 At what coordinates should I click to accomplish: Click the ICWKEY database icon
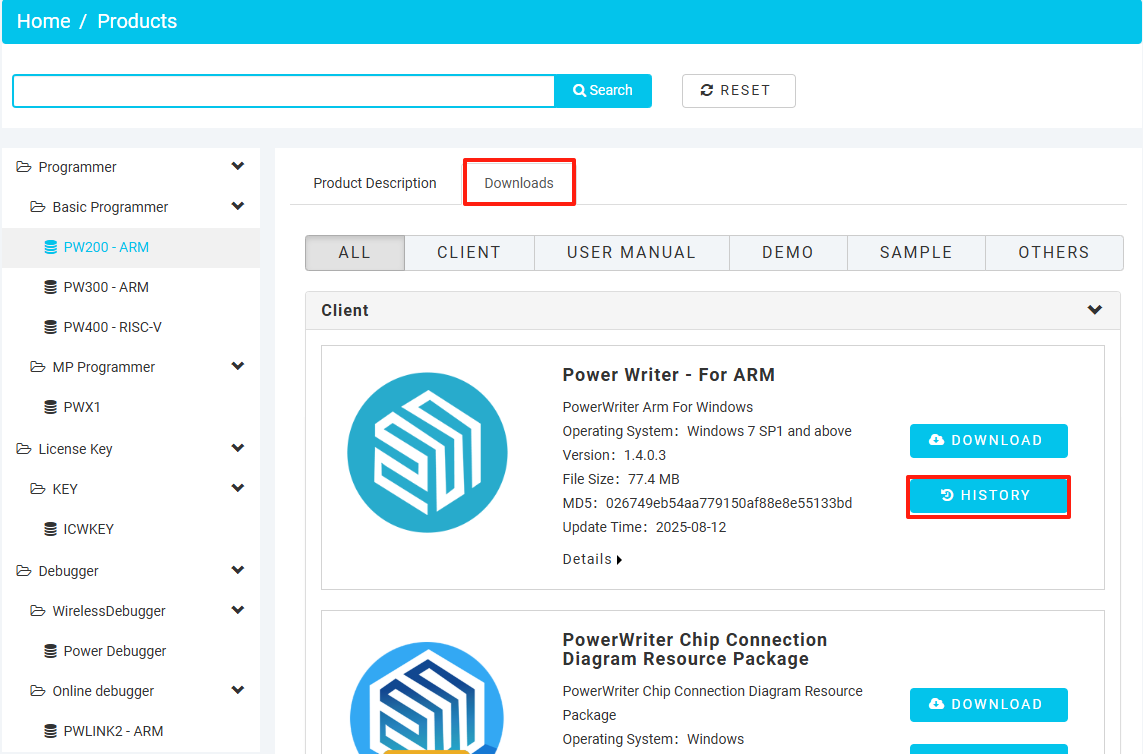[50, 529]
